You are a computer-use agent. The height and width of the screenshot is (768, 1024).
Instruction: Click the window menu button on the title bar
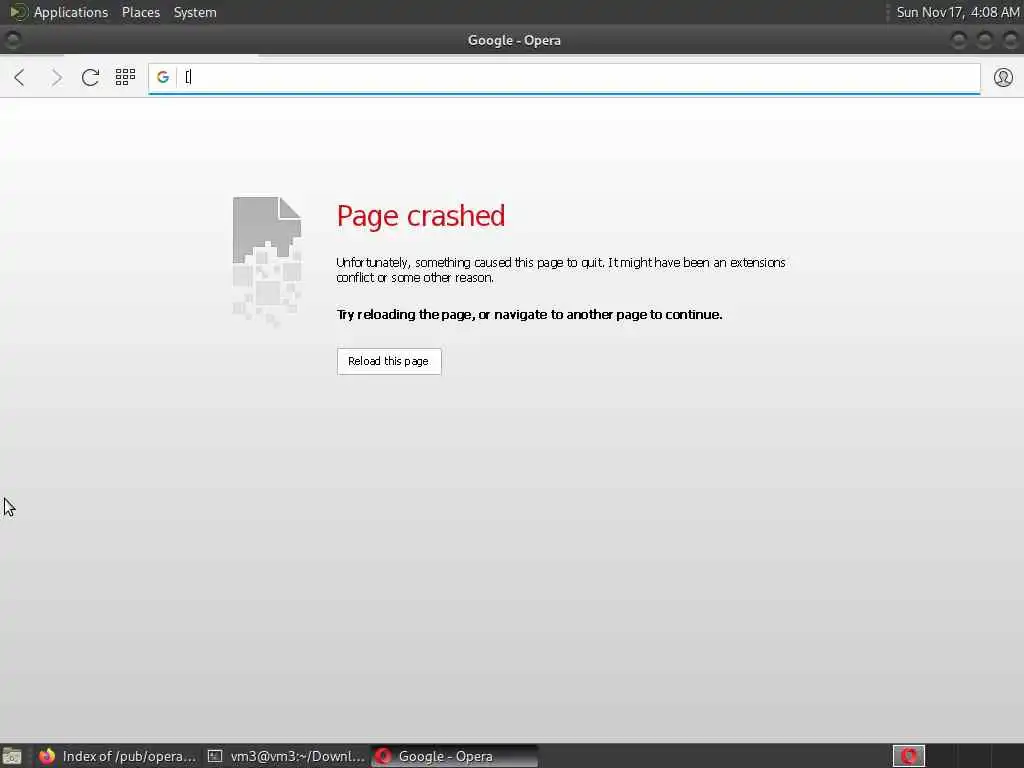[x=12, y=40]
